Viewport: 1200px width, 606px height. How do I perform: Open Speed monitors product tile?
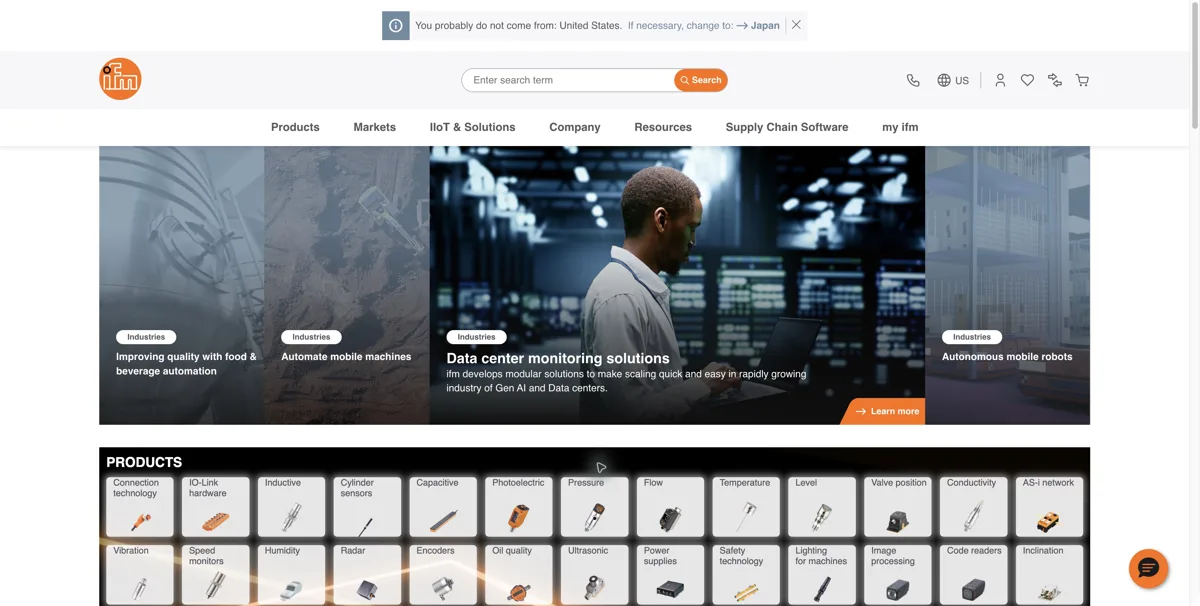click(216, 574)
